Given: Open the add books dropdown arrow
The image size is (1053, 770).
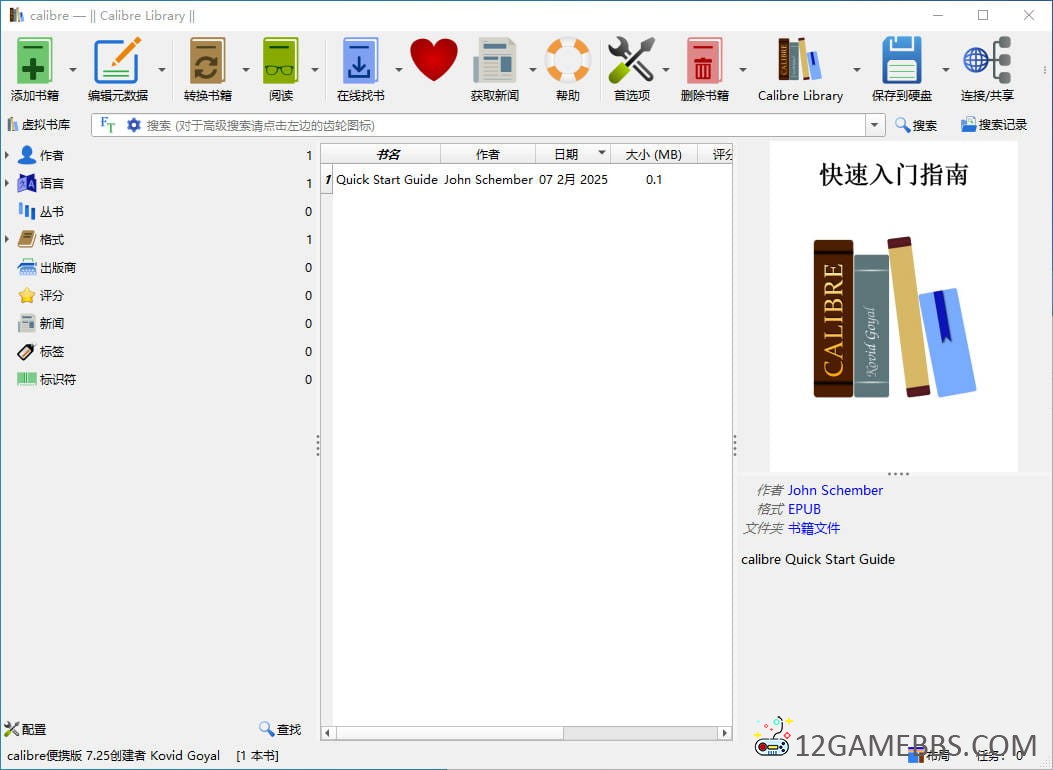Looking at the screenshot, I should 73,69.
